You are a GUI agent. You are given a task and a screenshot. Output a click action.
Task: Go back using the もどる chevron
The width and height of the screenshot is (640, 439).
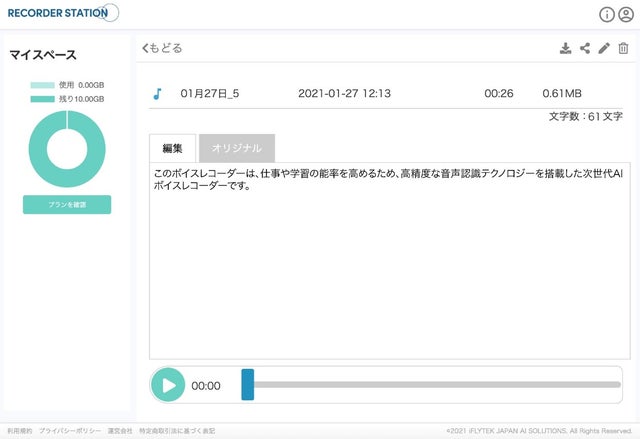click(x=162, y=48)
